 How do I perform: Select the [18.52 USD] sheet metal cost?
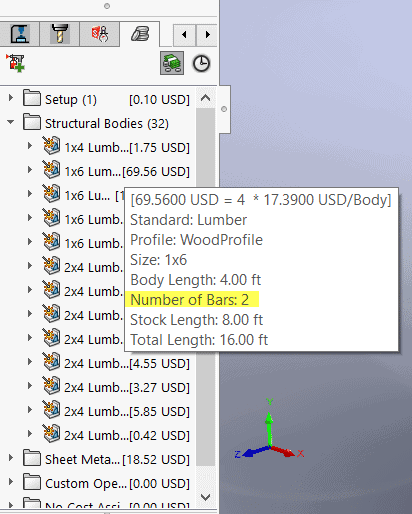[x=156, y=460]
